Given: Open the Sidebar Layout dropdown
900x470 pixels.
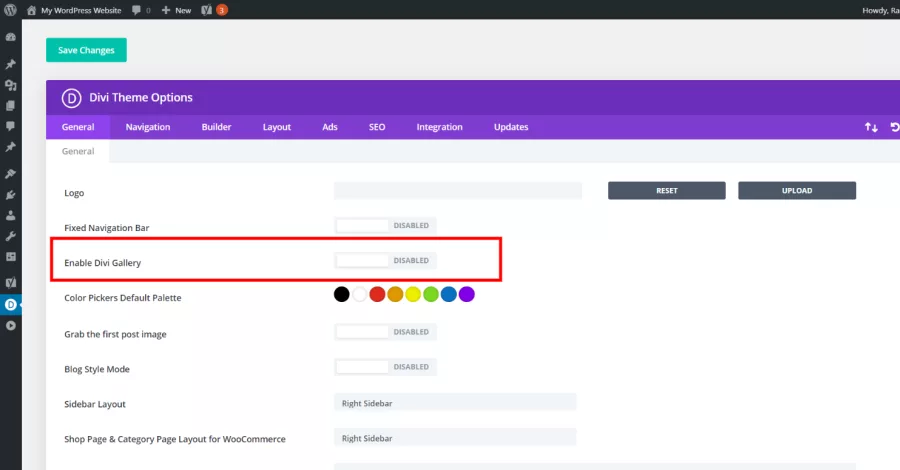Looking at the screenshot, I should coord(455,403).
